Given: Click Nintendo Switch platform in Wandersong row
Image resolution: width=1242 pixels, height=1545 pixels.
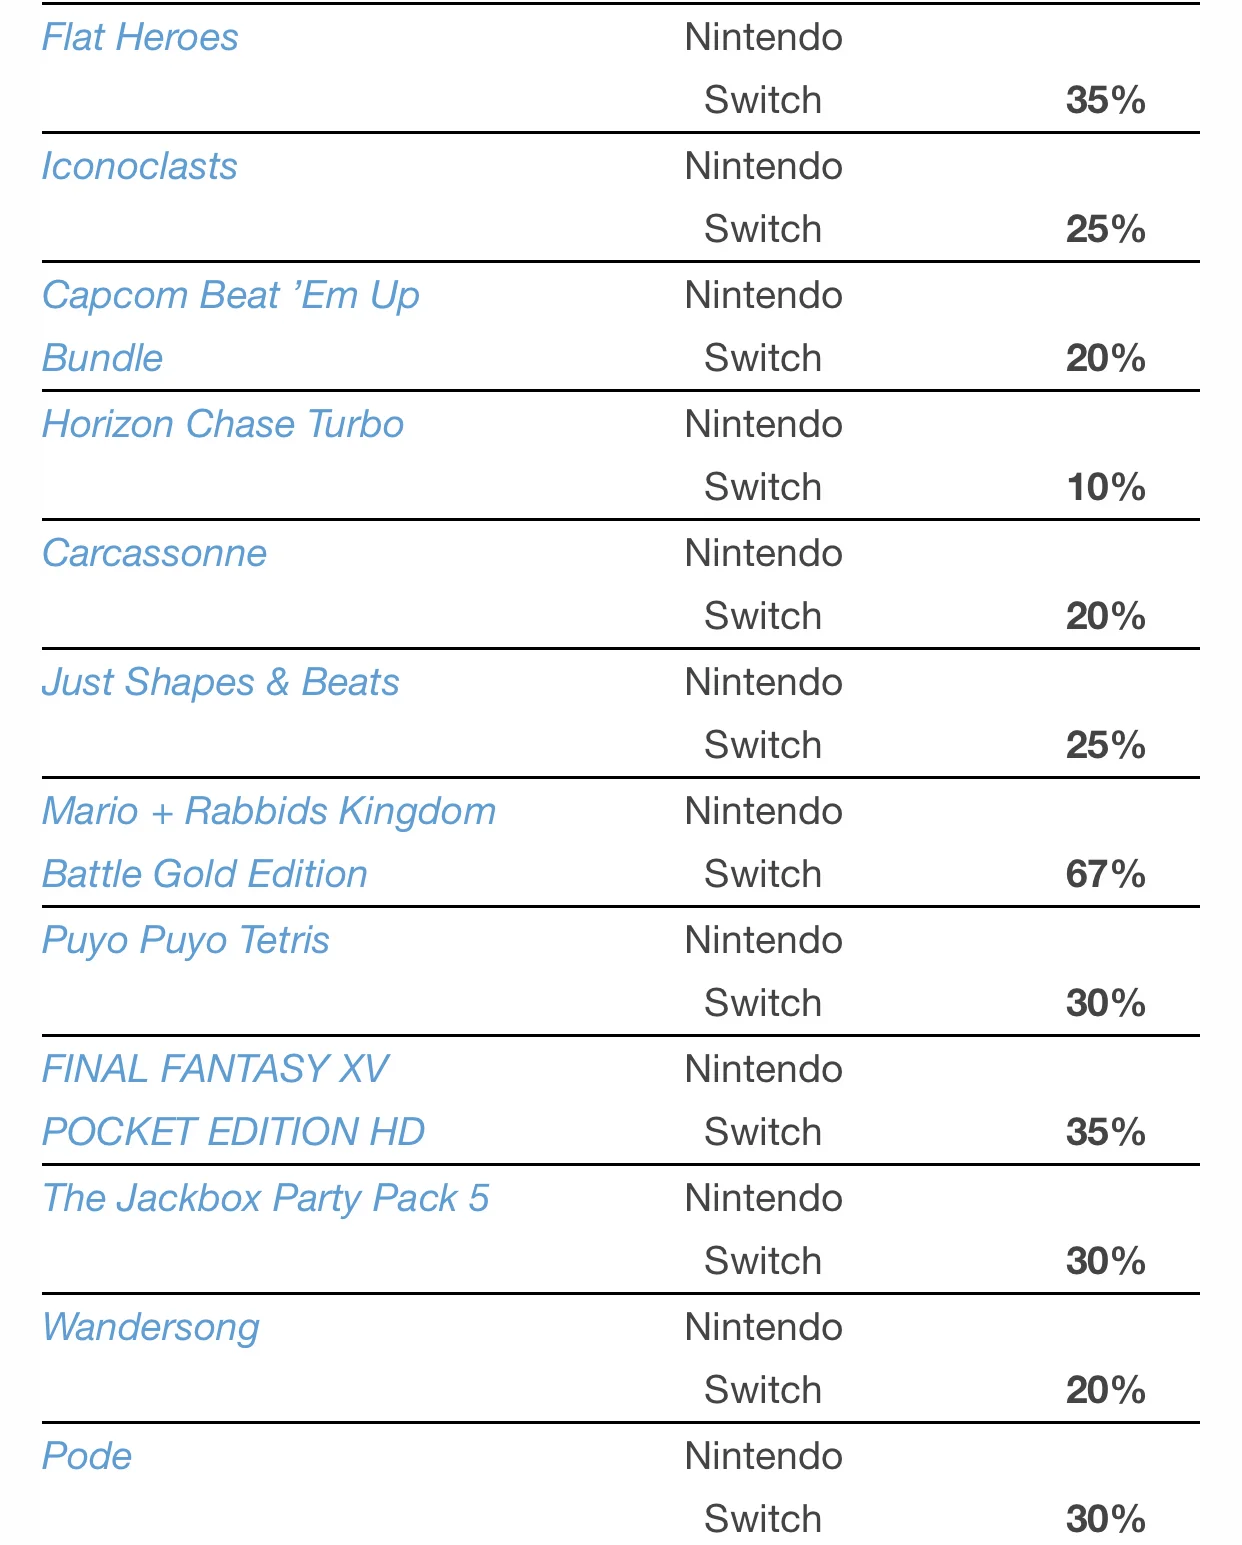Looking at the screenshot, I should [763, 1359].
